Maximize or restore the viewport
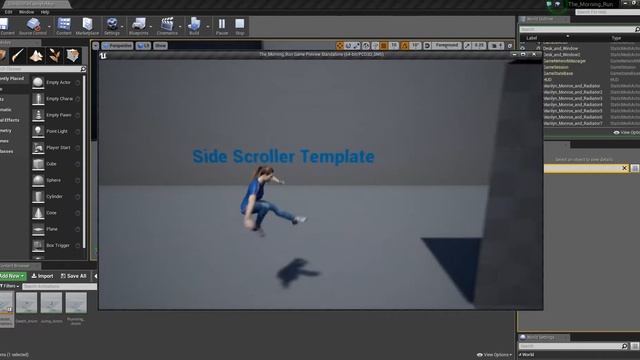This screenshot has height=360, width=640. (x=510, y=46)
